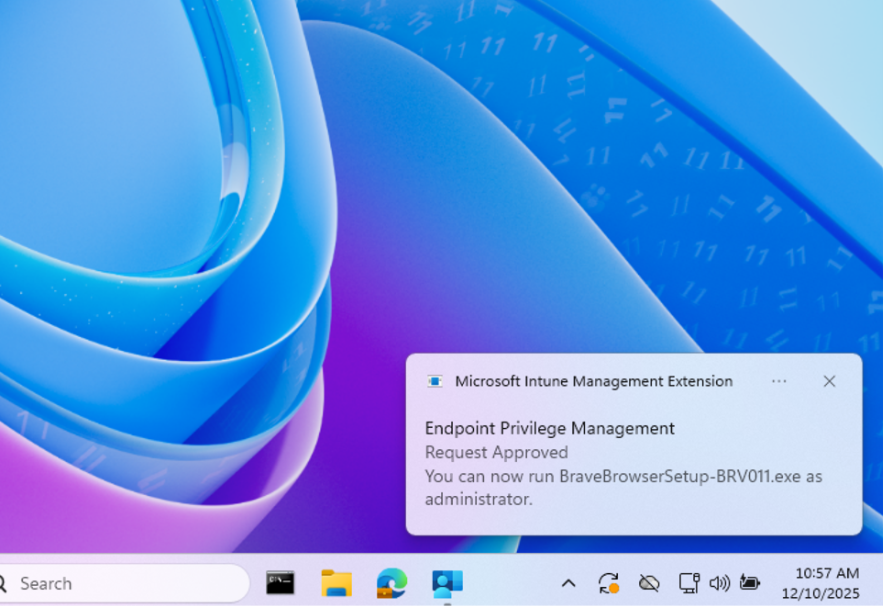Click the volume speaker tray icon
Viewport: 883px width, 606px height.
click(x=719, y=583)
